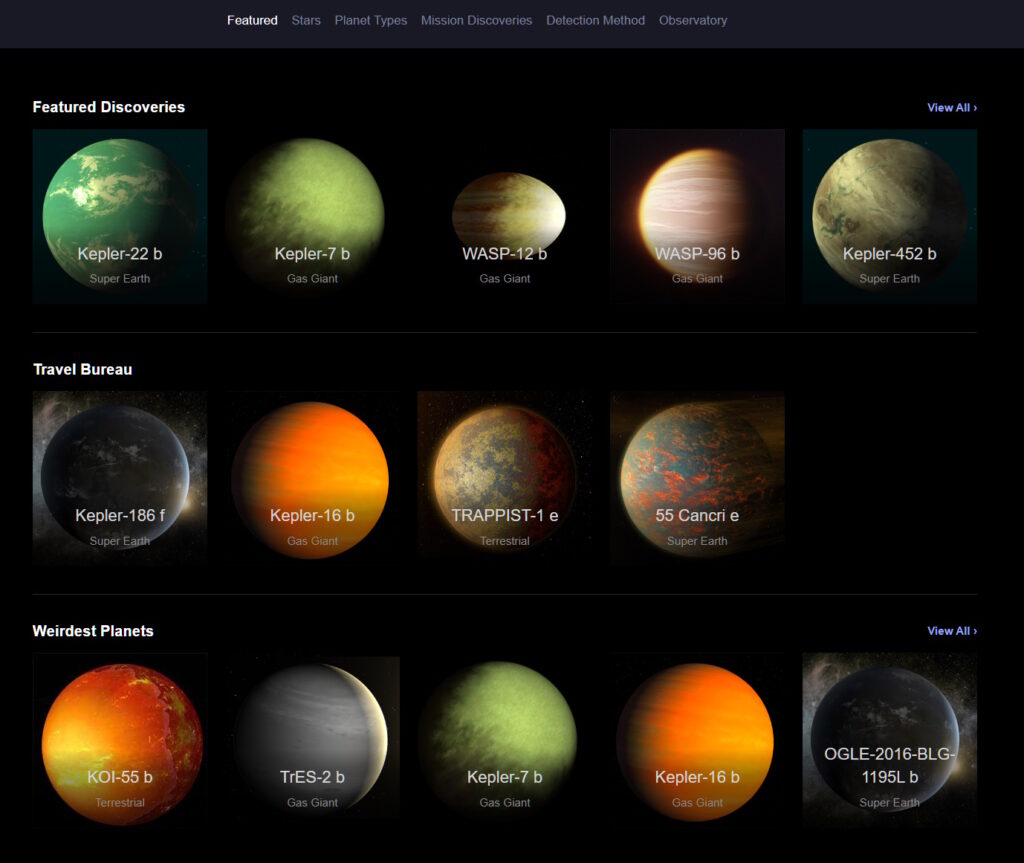Open Kepler-7 b in Featured Discoveries
This screenshot has height=863, width=1024.
coord(312,216)
